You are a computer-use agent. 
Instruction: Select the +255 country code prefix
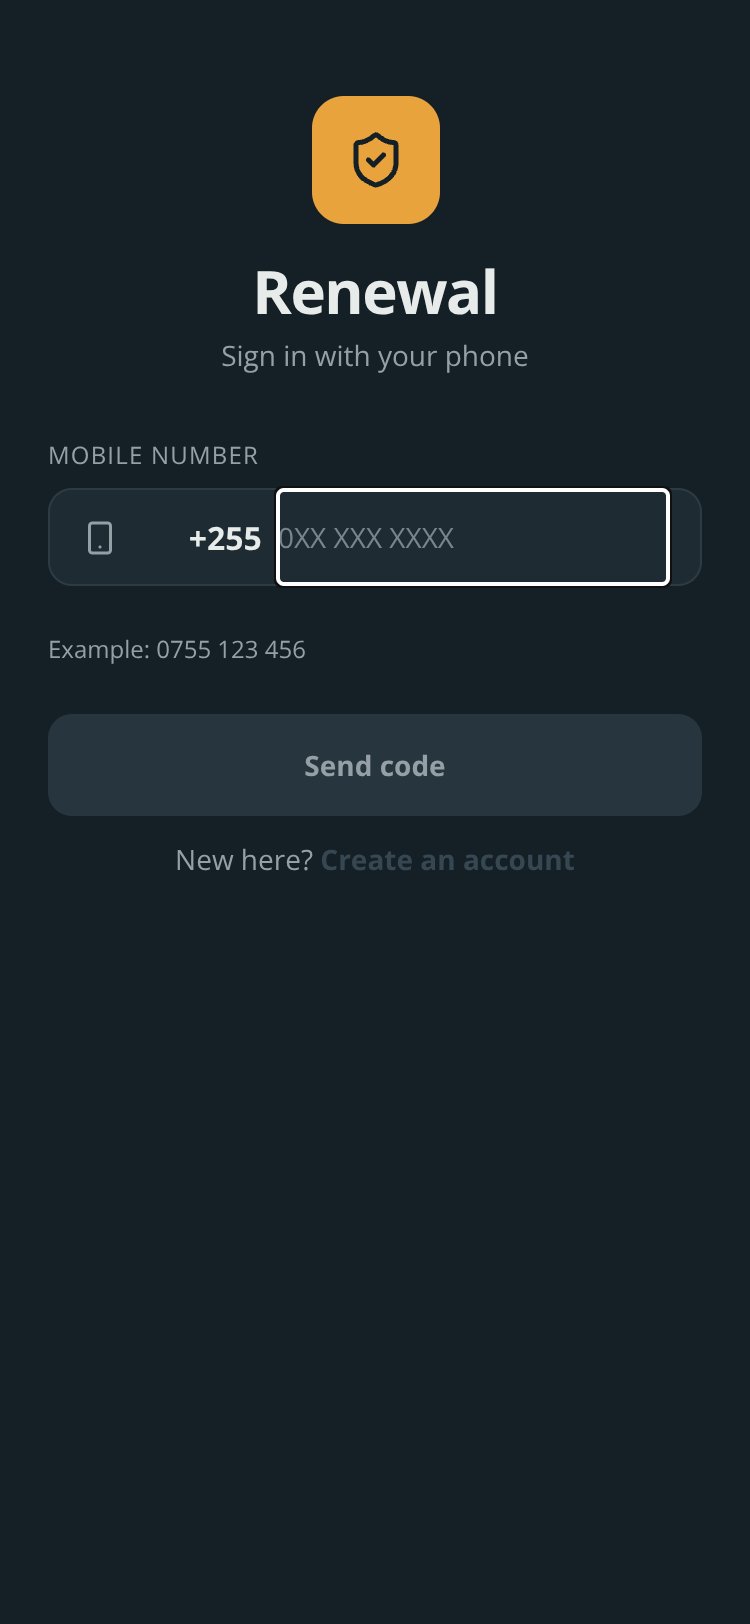pyautogui.click(x=225, y=539)
